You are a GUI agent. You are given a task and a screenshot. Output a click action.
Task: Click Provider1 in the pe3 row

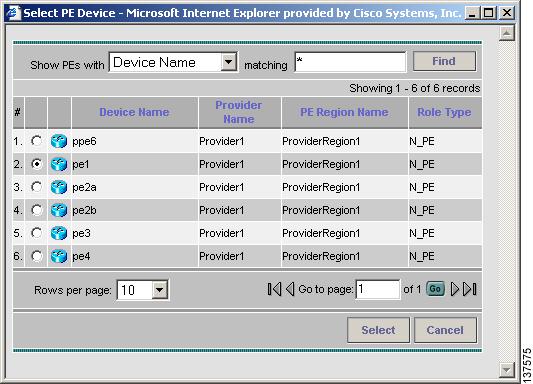tap(222, 233)
